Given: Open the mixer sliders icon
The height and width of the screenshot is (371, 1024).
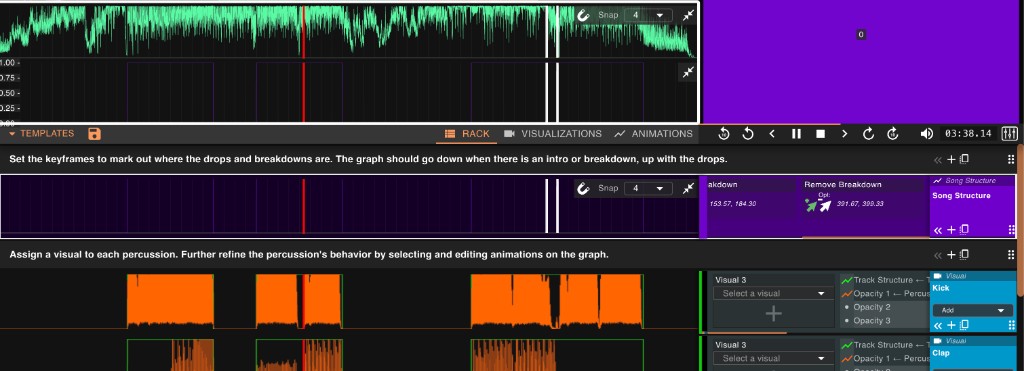Looking at the screenshot, I should 1009,134.
